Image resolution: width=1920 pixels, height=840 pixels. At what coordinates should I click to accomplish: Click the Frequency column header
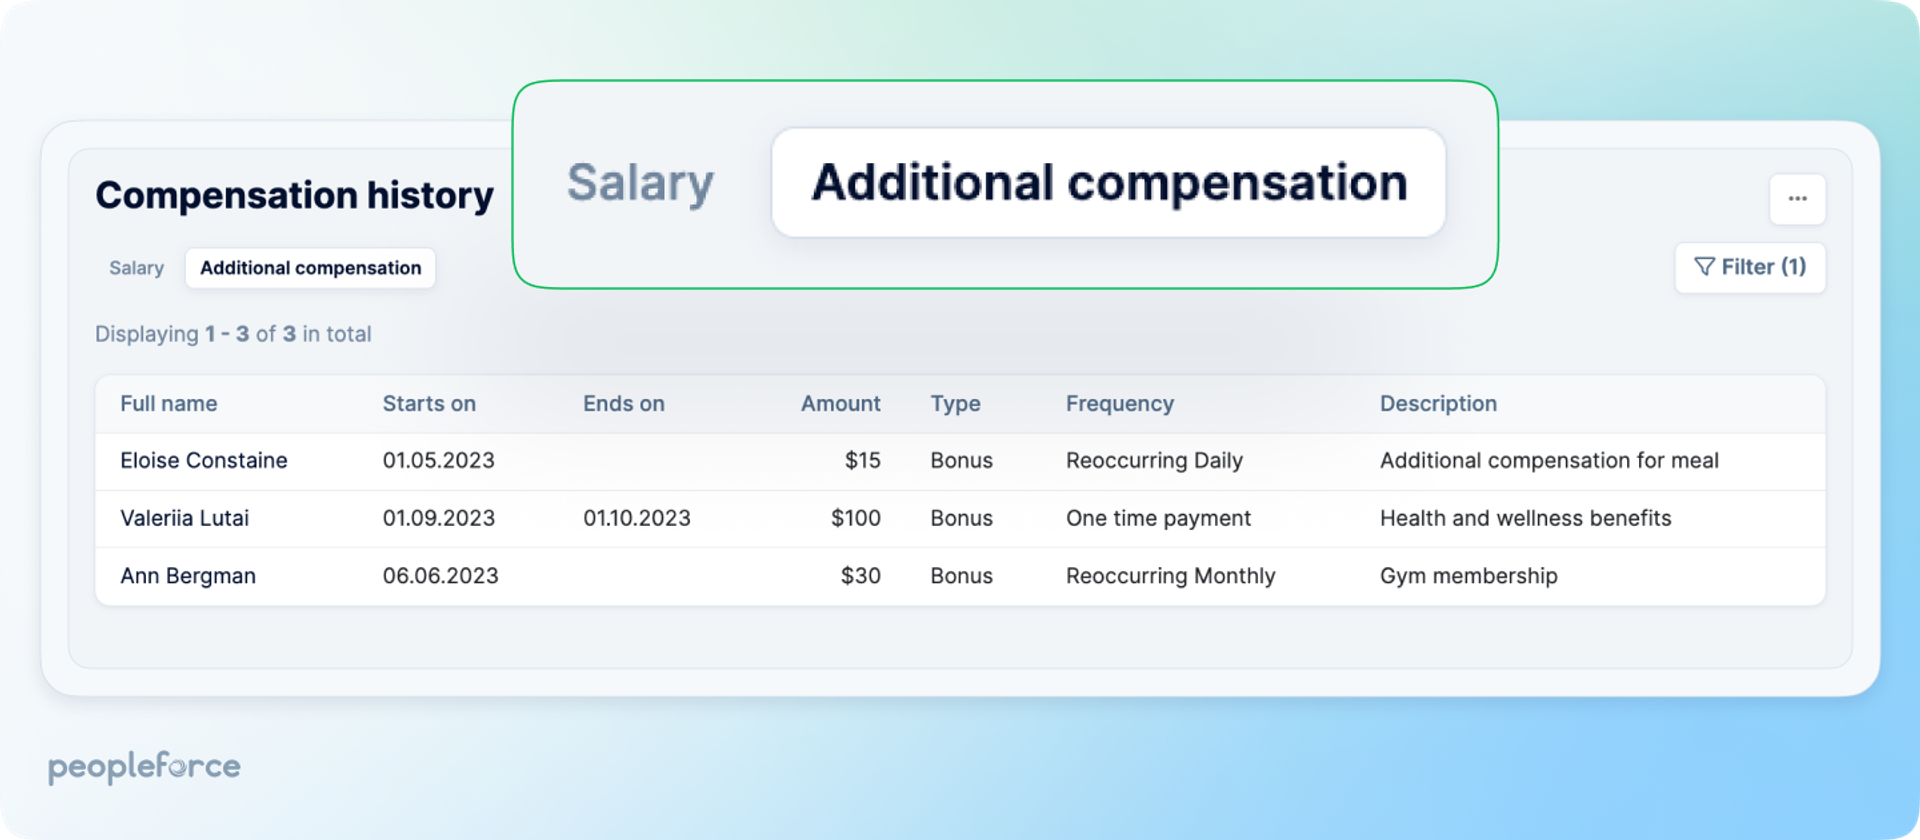click(x=1119, y=404)
